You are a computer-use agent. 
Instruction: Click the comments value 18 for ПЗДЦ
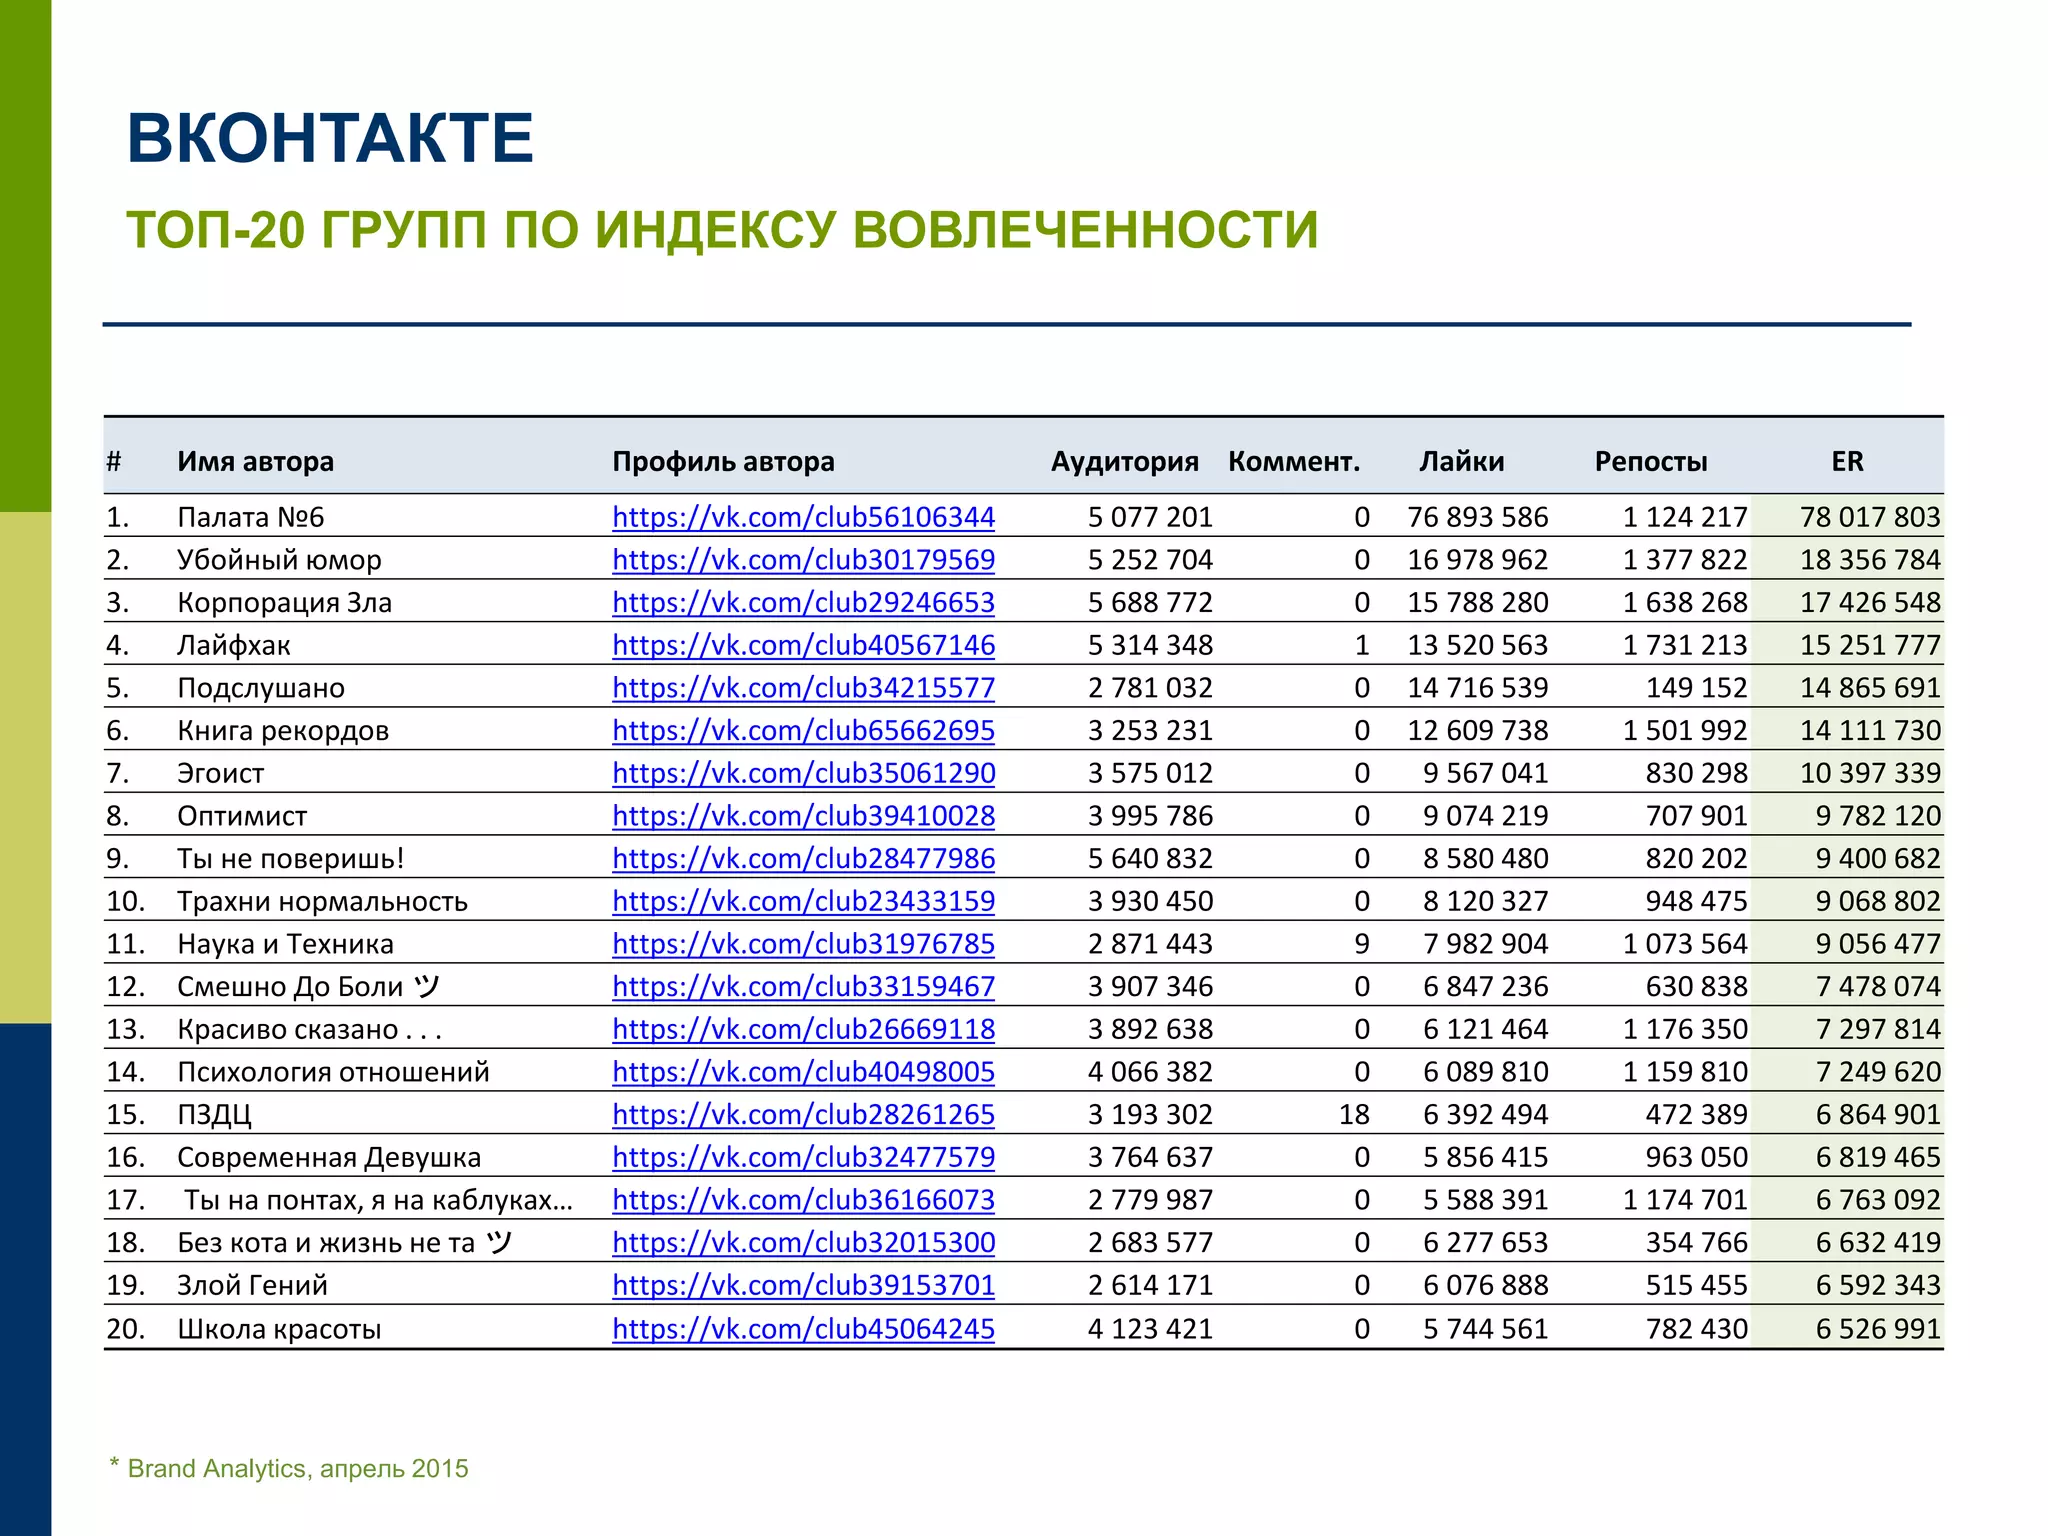[x=1354, y=1115]
